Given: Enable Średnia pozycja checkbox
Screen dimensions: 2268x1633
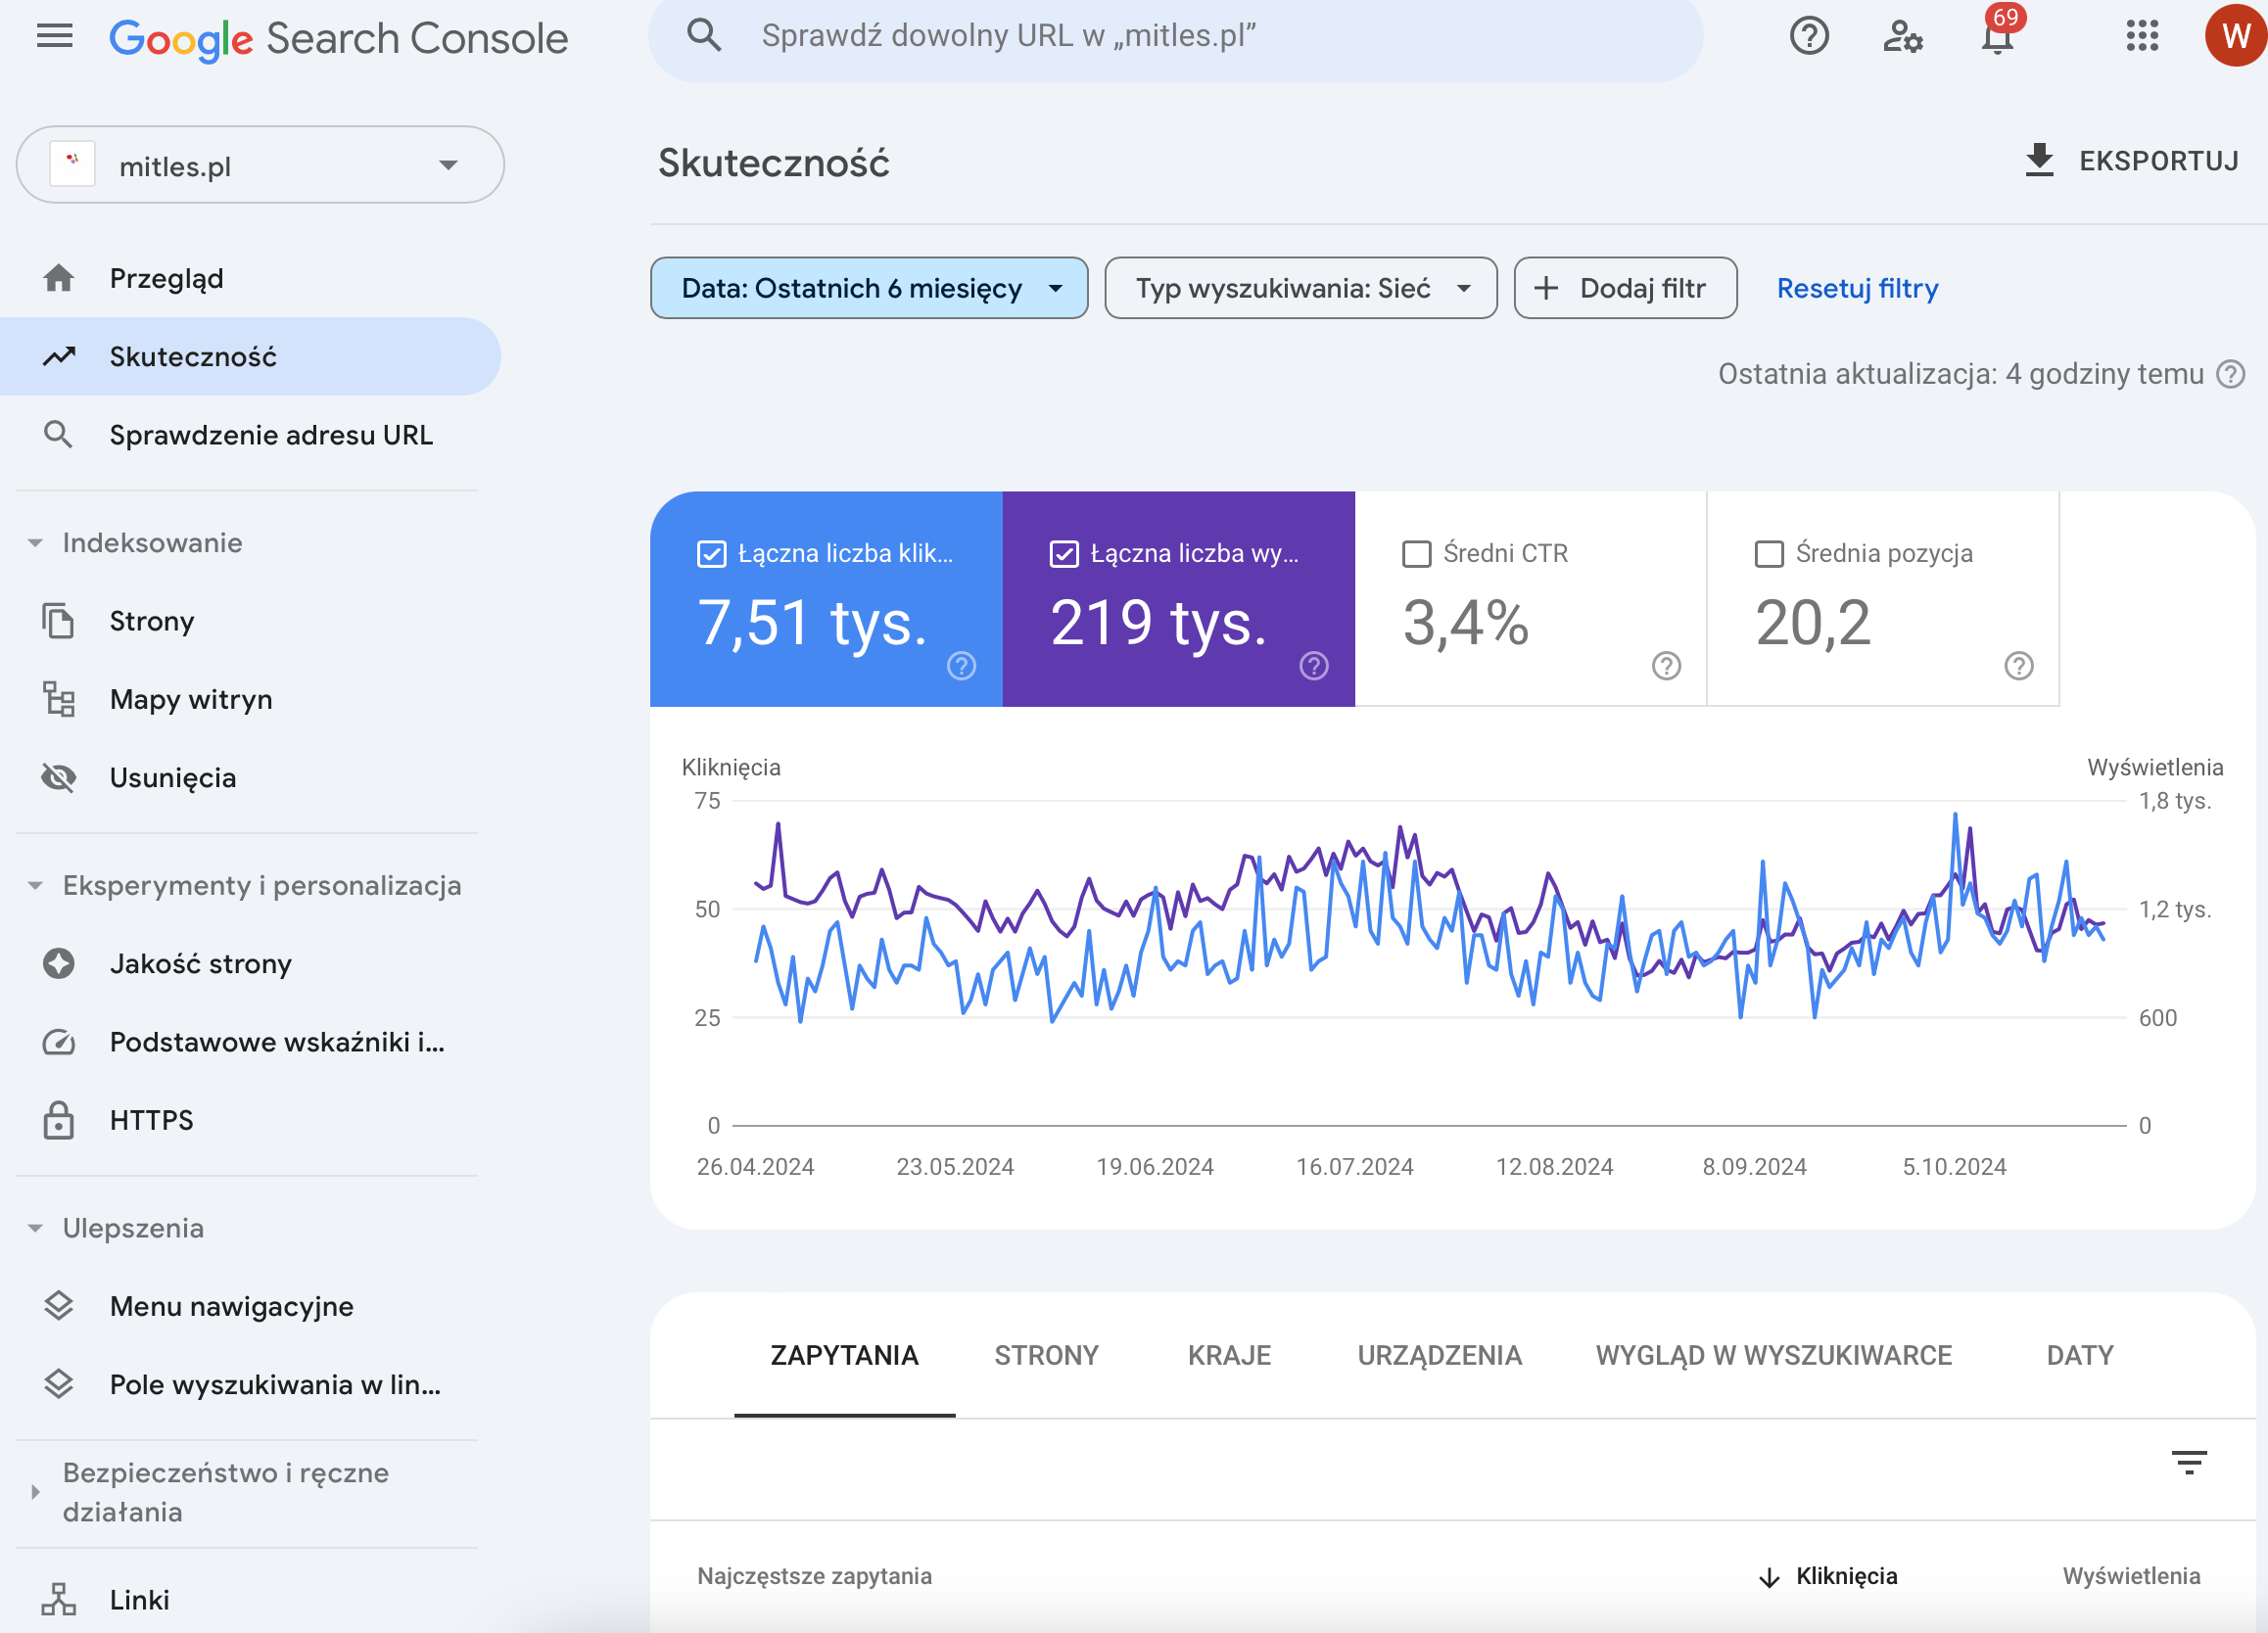Looking at the screenshot, I should [x=1769, y=553].
